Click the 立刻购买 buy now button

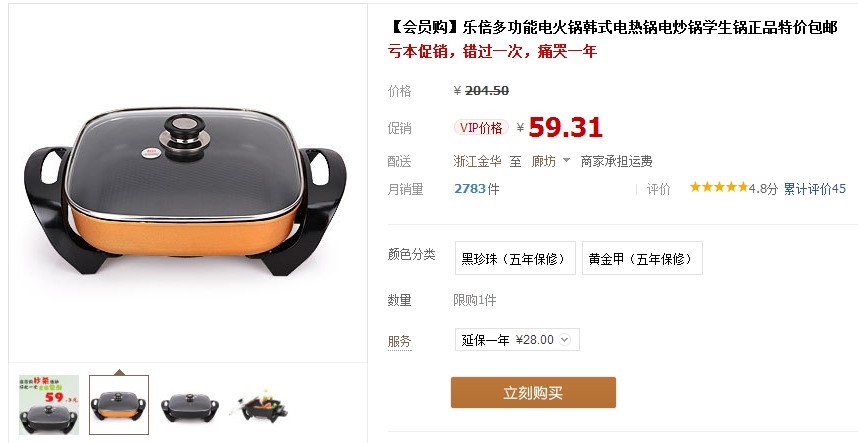[x=533, y=392]
